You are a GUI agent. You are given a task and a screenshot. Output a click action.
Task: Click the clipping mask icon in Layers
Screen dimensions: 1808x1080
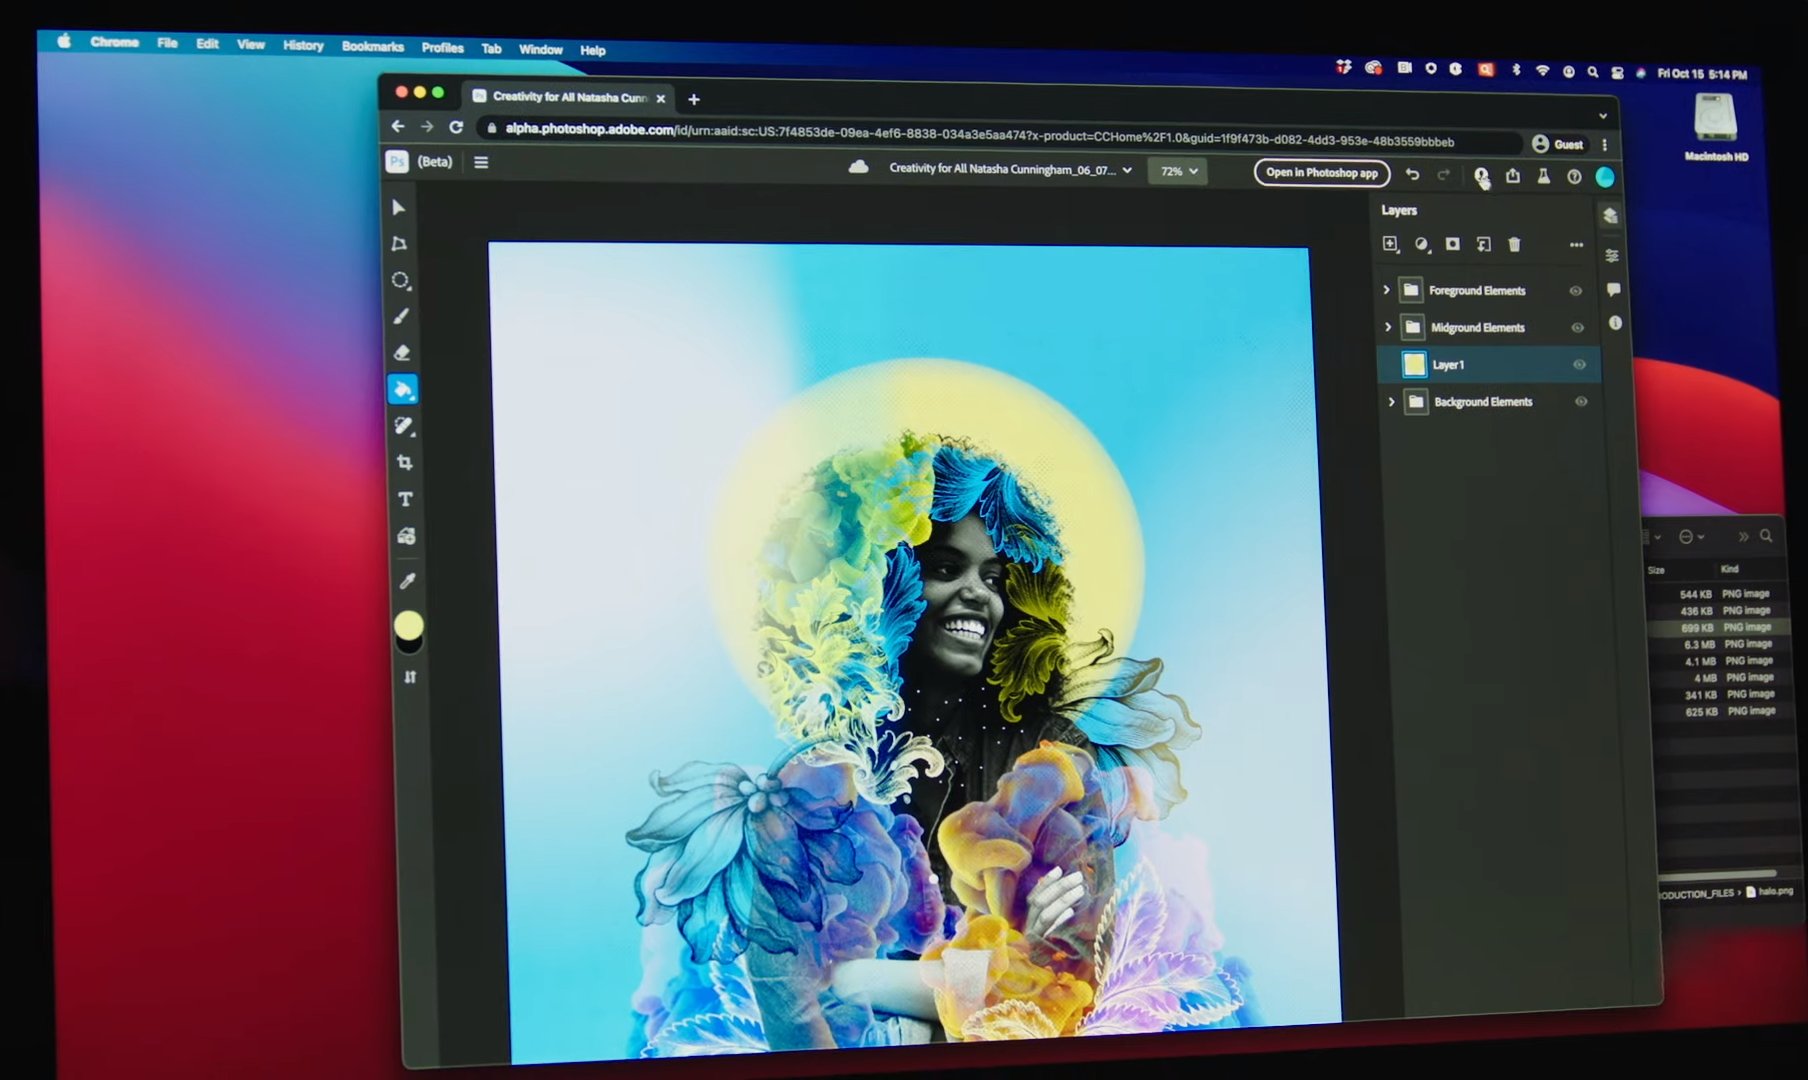[x=1483, y=244]
